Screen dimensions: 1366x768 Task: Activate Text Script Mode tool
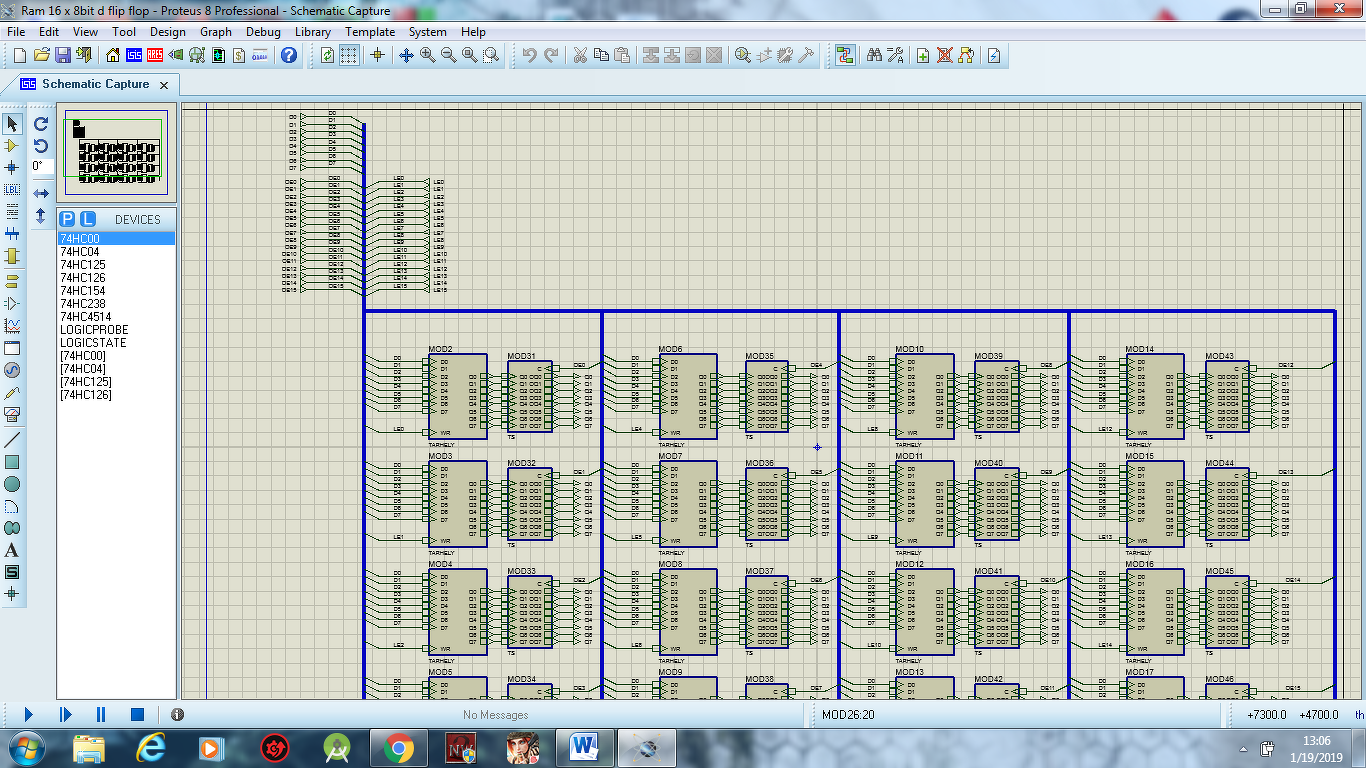point(12,211)
